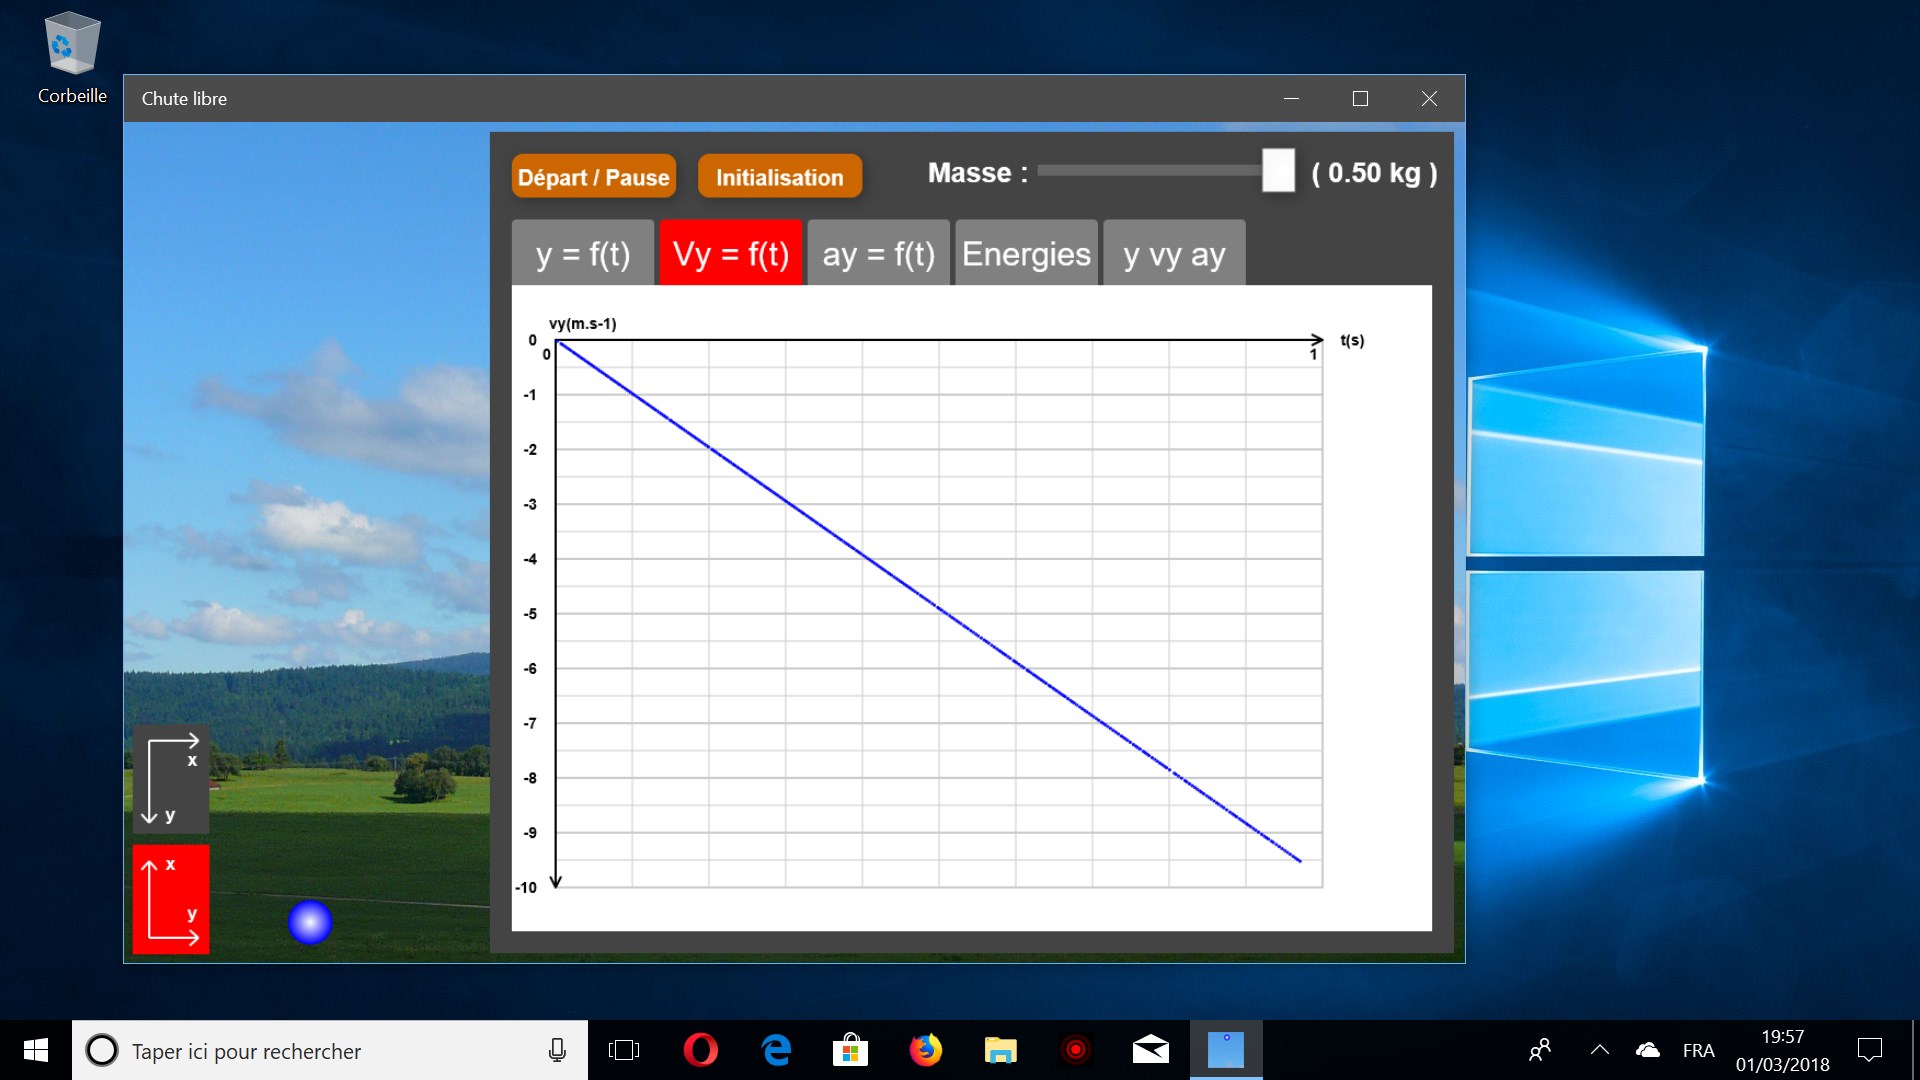Open File Explorer from the taskbar
The height and width of the screenshot is (1080, 1920).
click(x=1000, y=1050)
